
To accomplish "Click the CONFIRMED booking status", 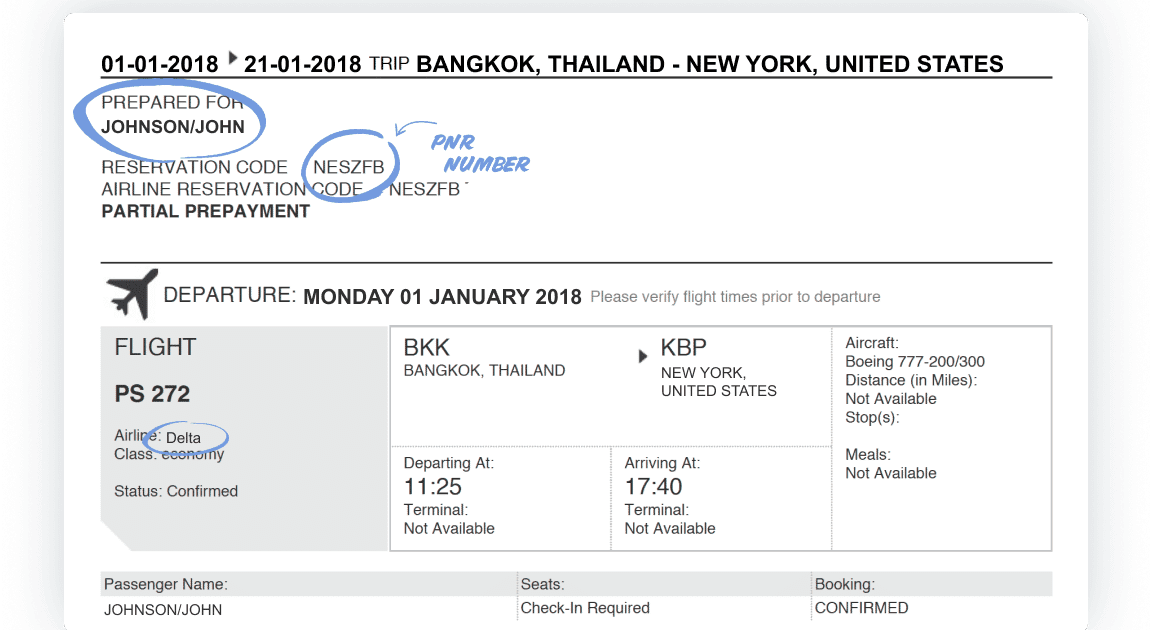I will (x=861, y=608).
